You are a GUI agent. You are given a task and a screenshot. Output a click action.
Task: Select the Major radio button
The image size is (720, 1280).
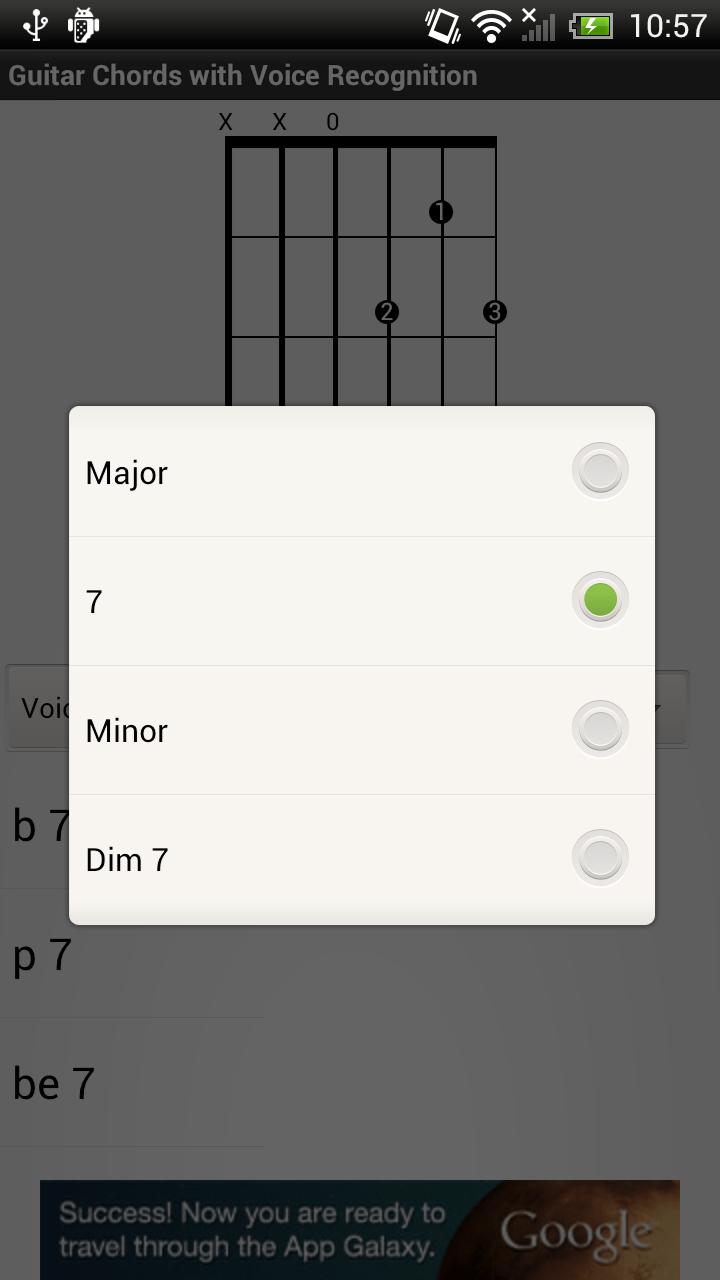[x=600, y=471]
